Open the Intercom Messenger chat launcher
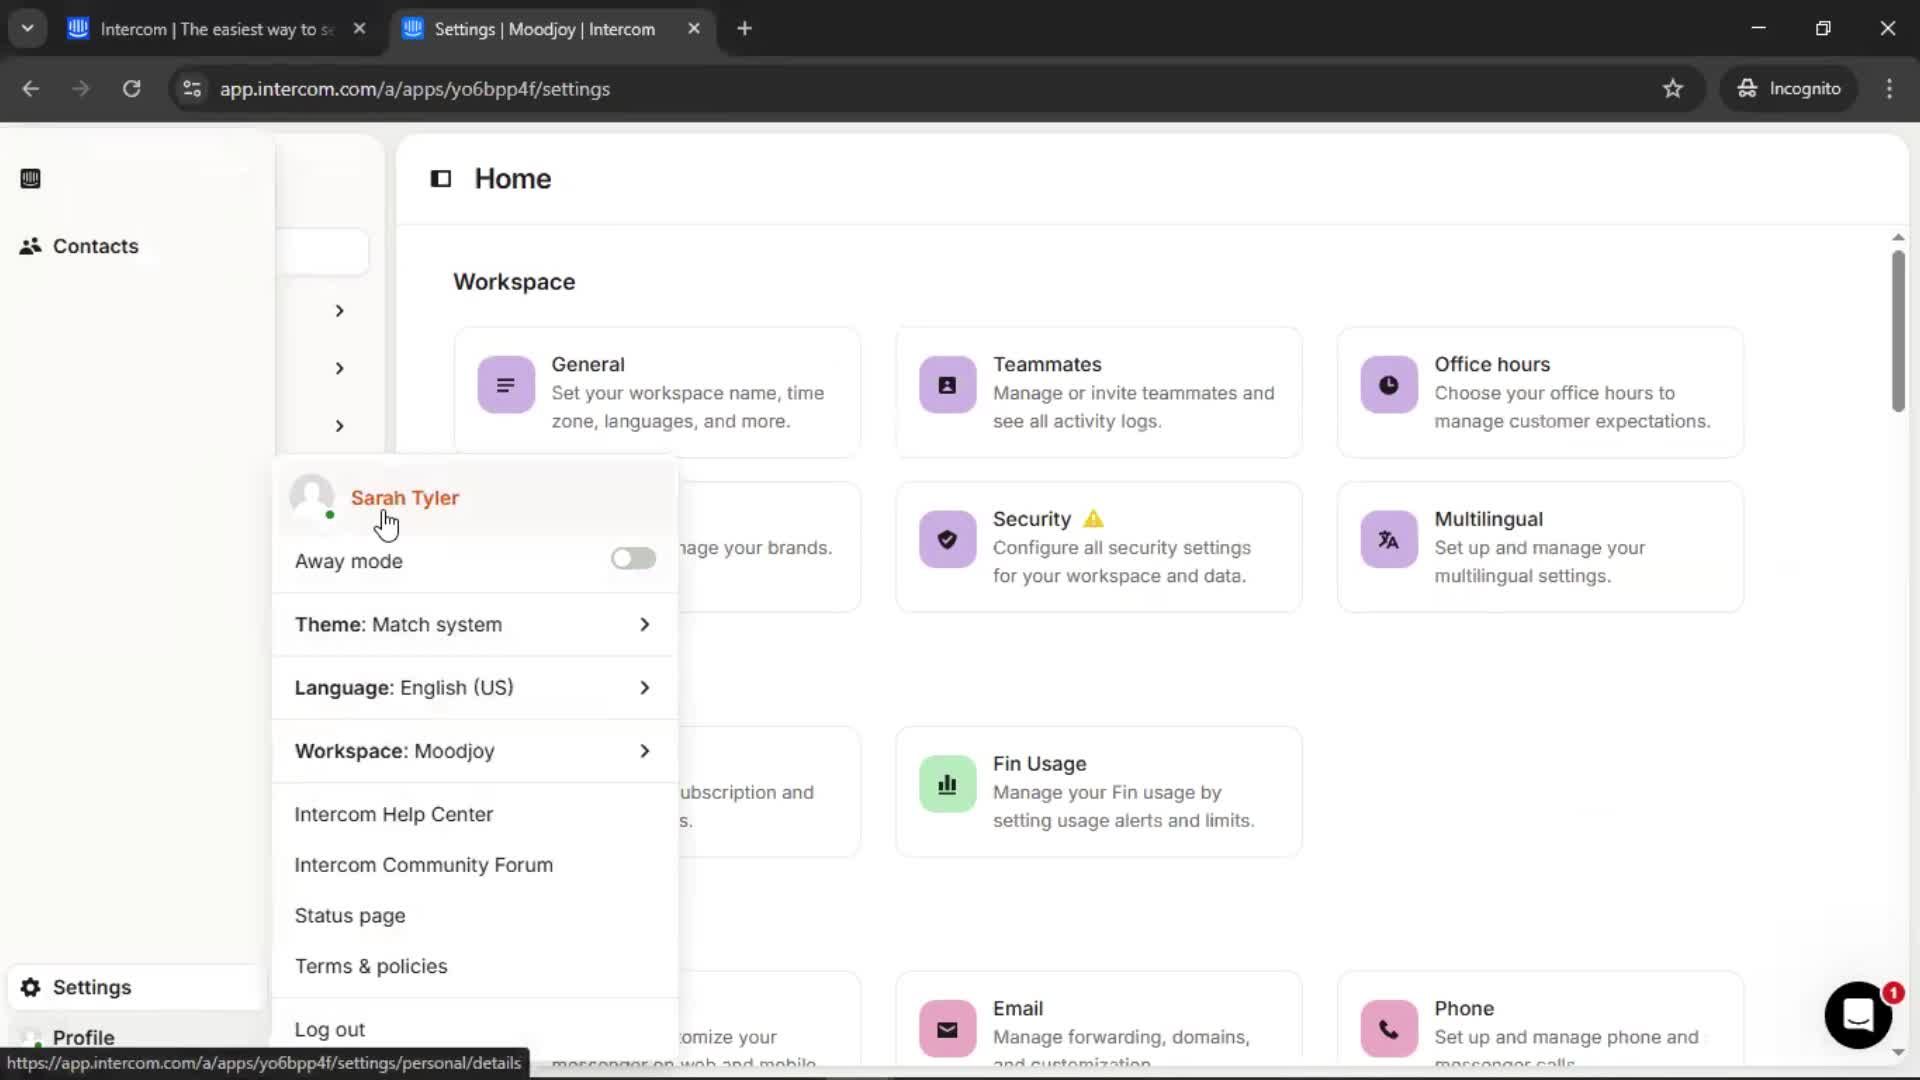 coord(1858,1015)
